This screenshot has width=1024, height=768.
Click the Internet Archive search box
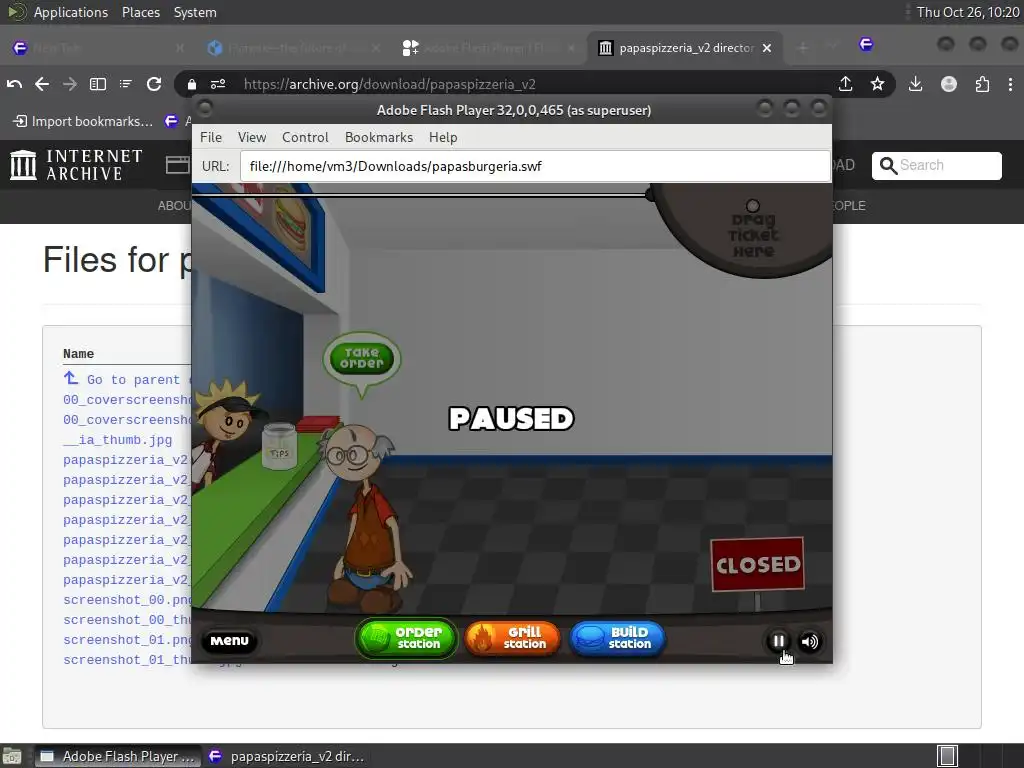(936, 165)
